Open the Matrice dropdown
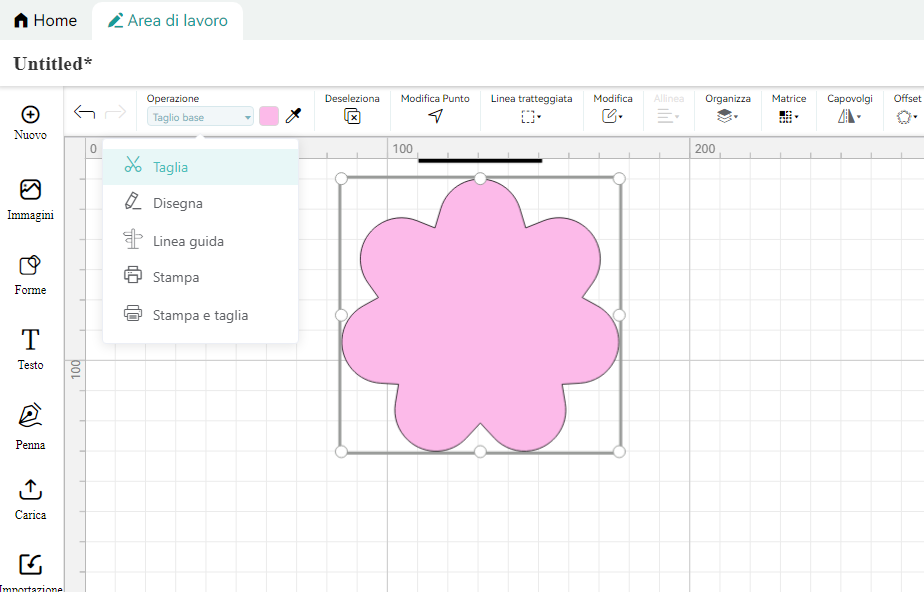This screenshot has width=924, height=592. click(x=788, y=116)
